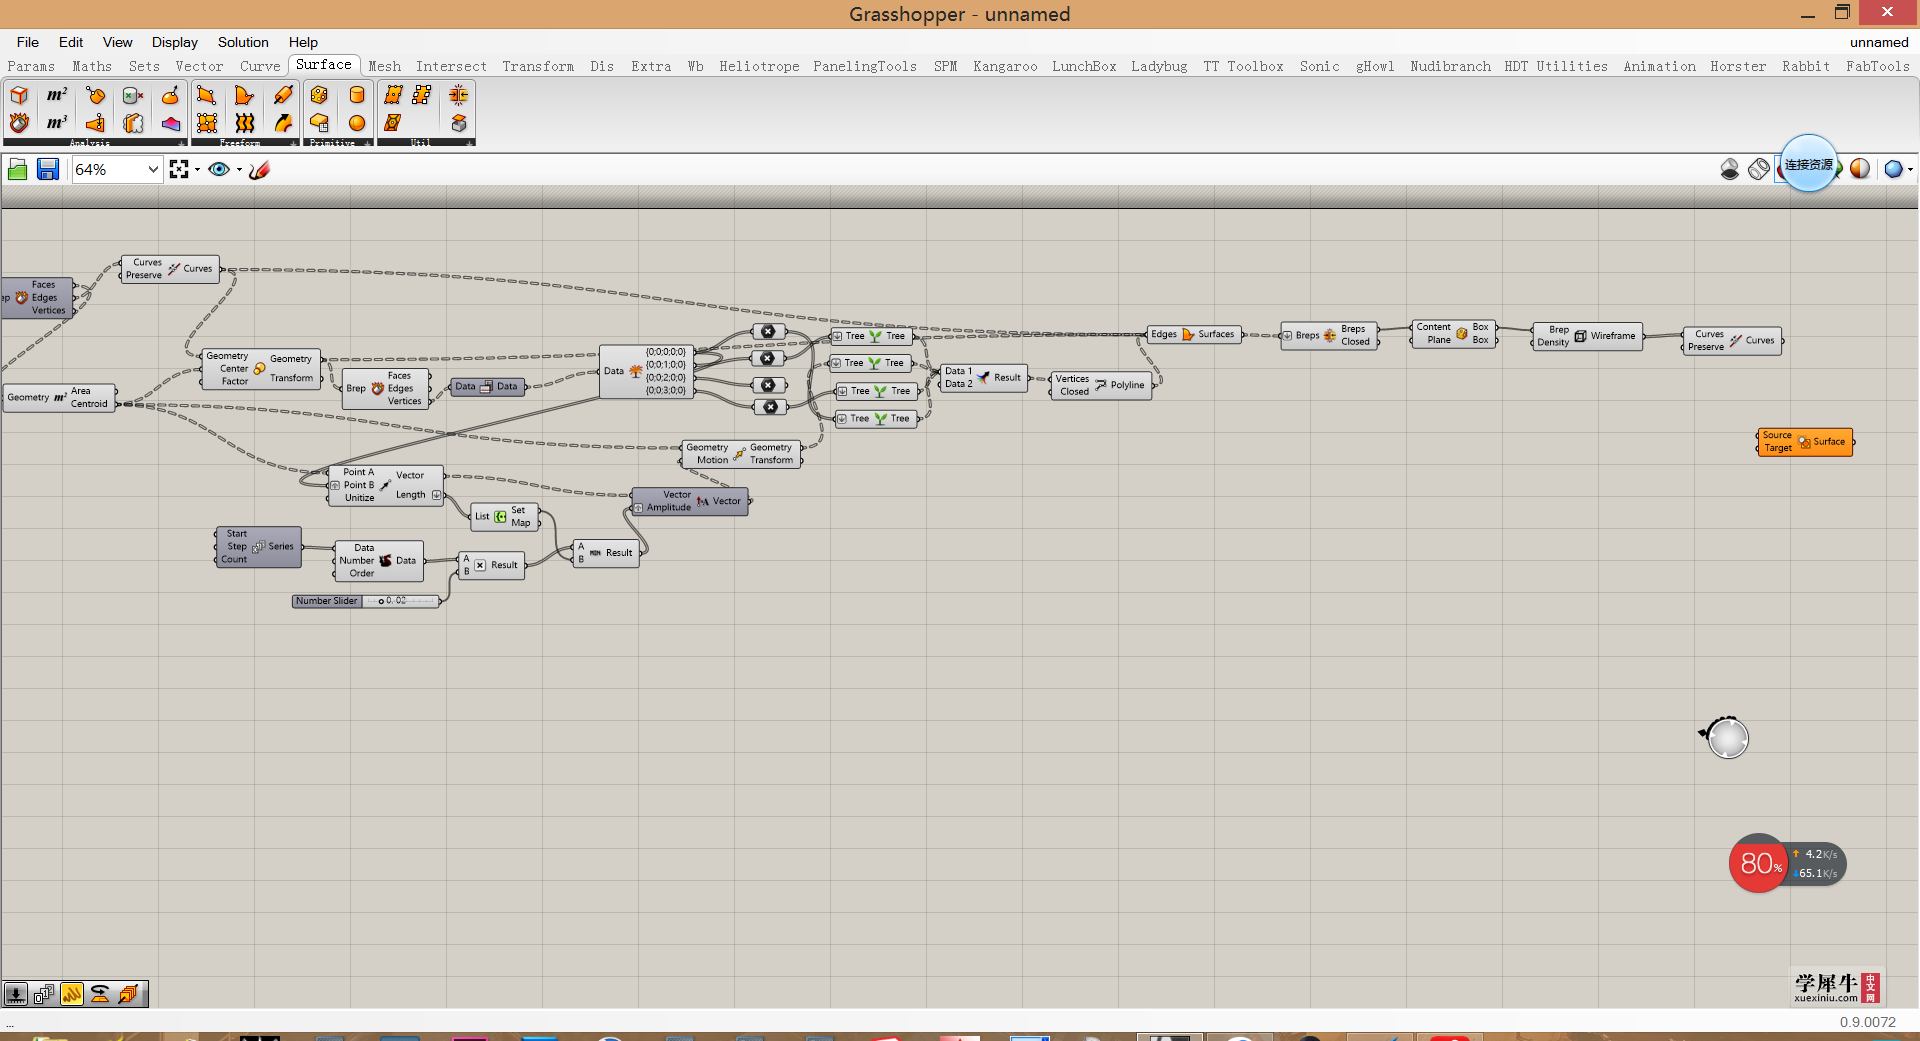Select Surface From Points grid icon
Image resolution: width=1920 pixels, height=1041 pixels.
click(x=207, y=123)
